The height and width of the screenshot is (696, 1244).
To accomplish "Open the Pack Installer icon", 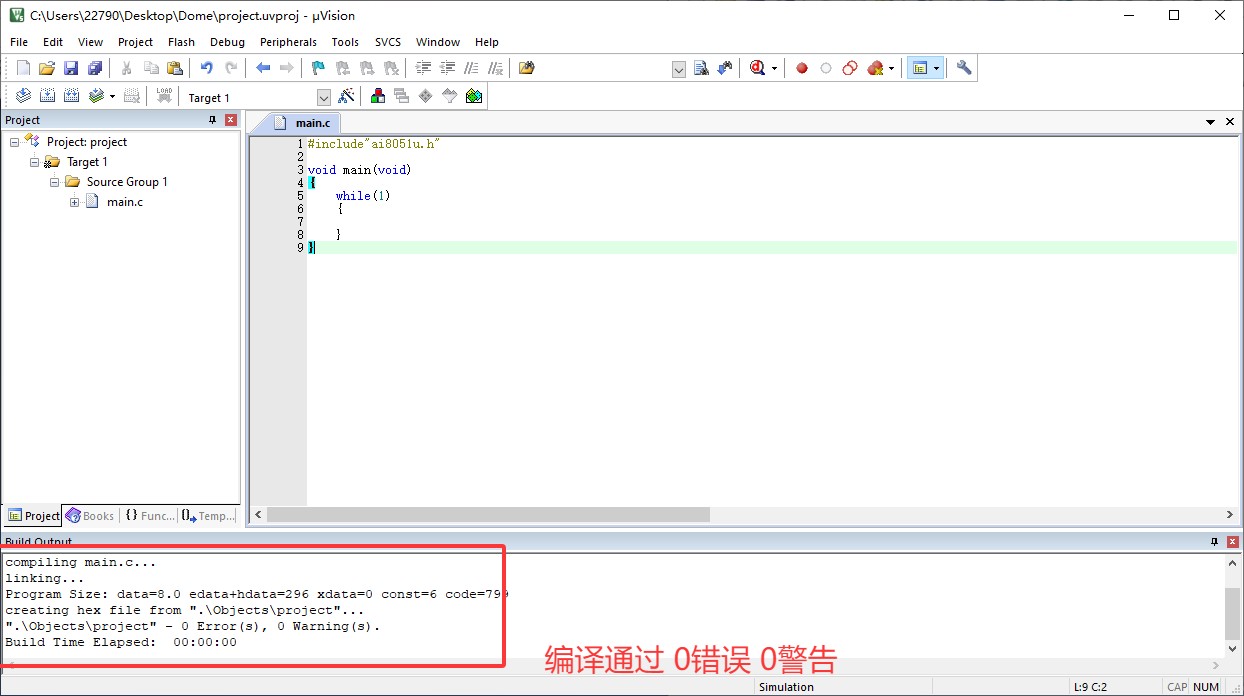I will coord(474,96).
